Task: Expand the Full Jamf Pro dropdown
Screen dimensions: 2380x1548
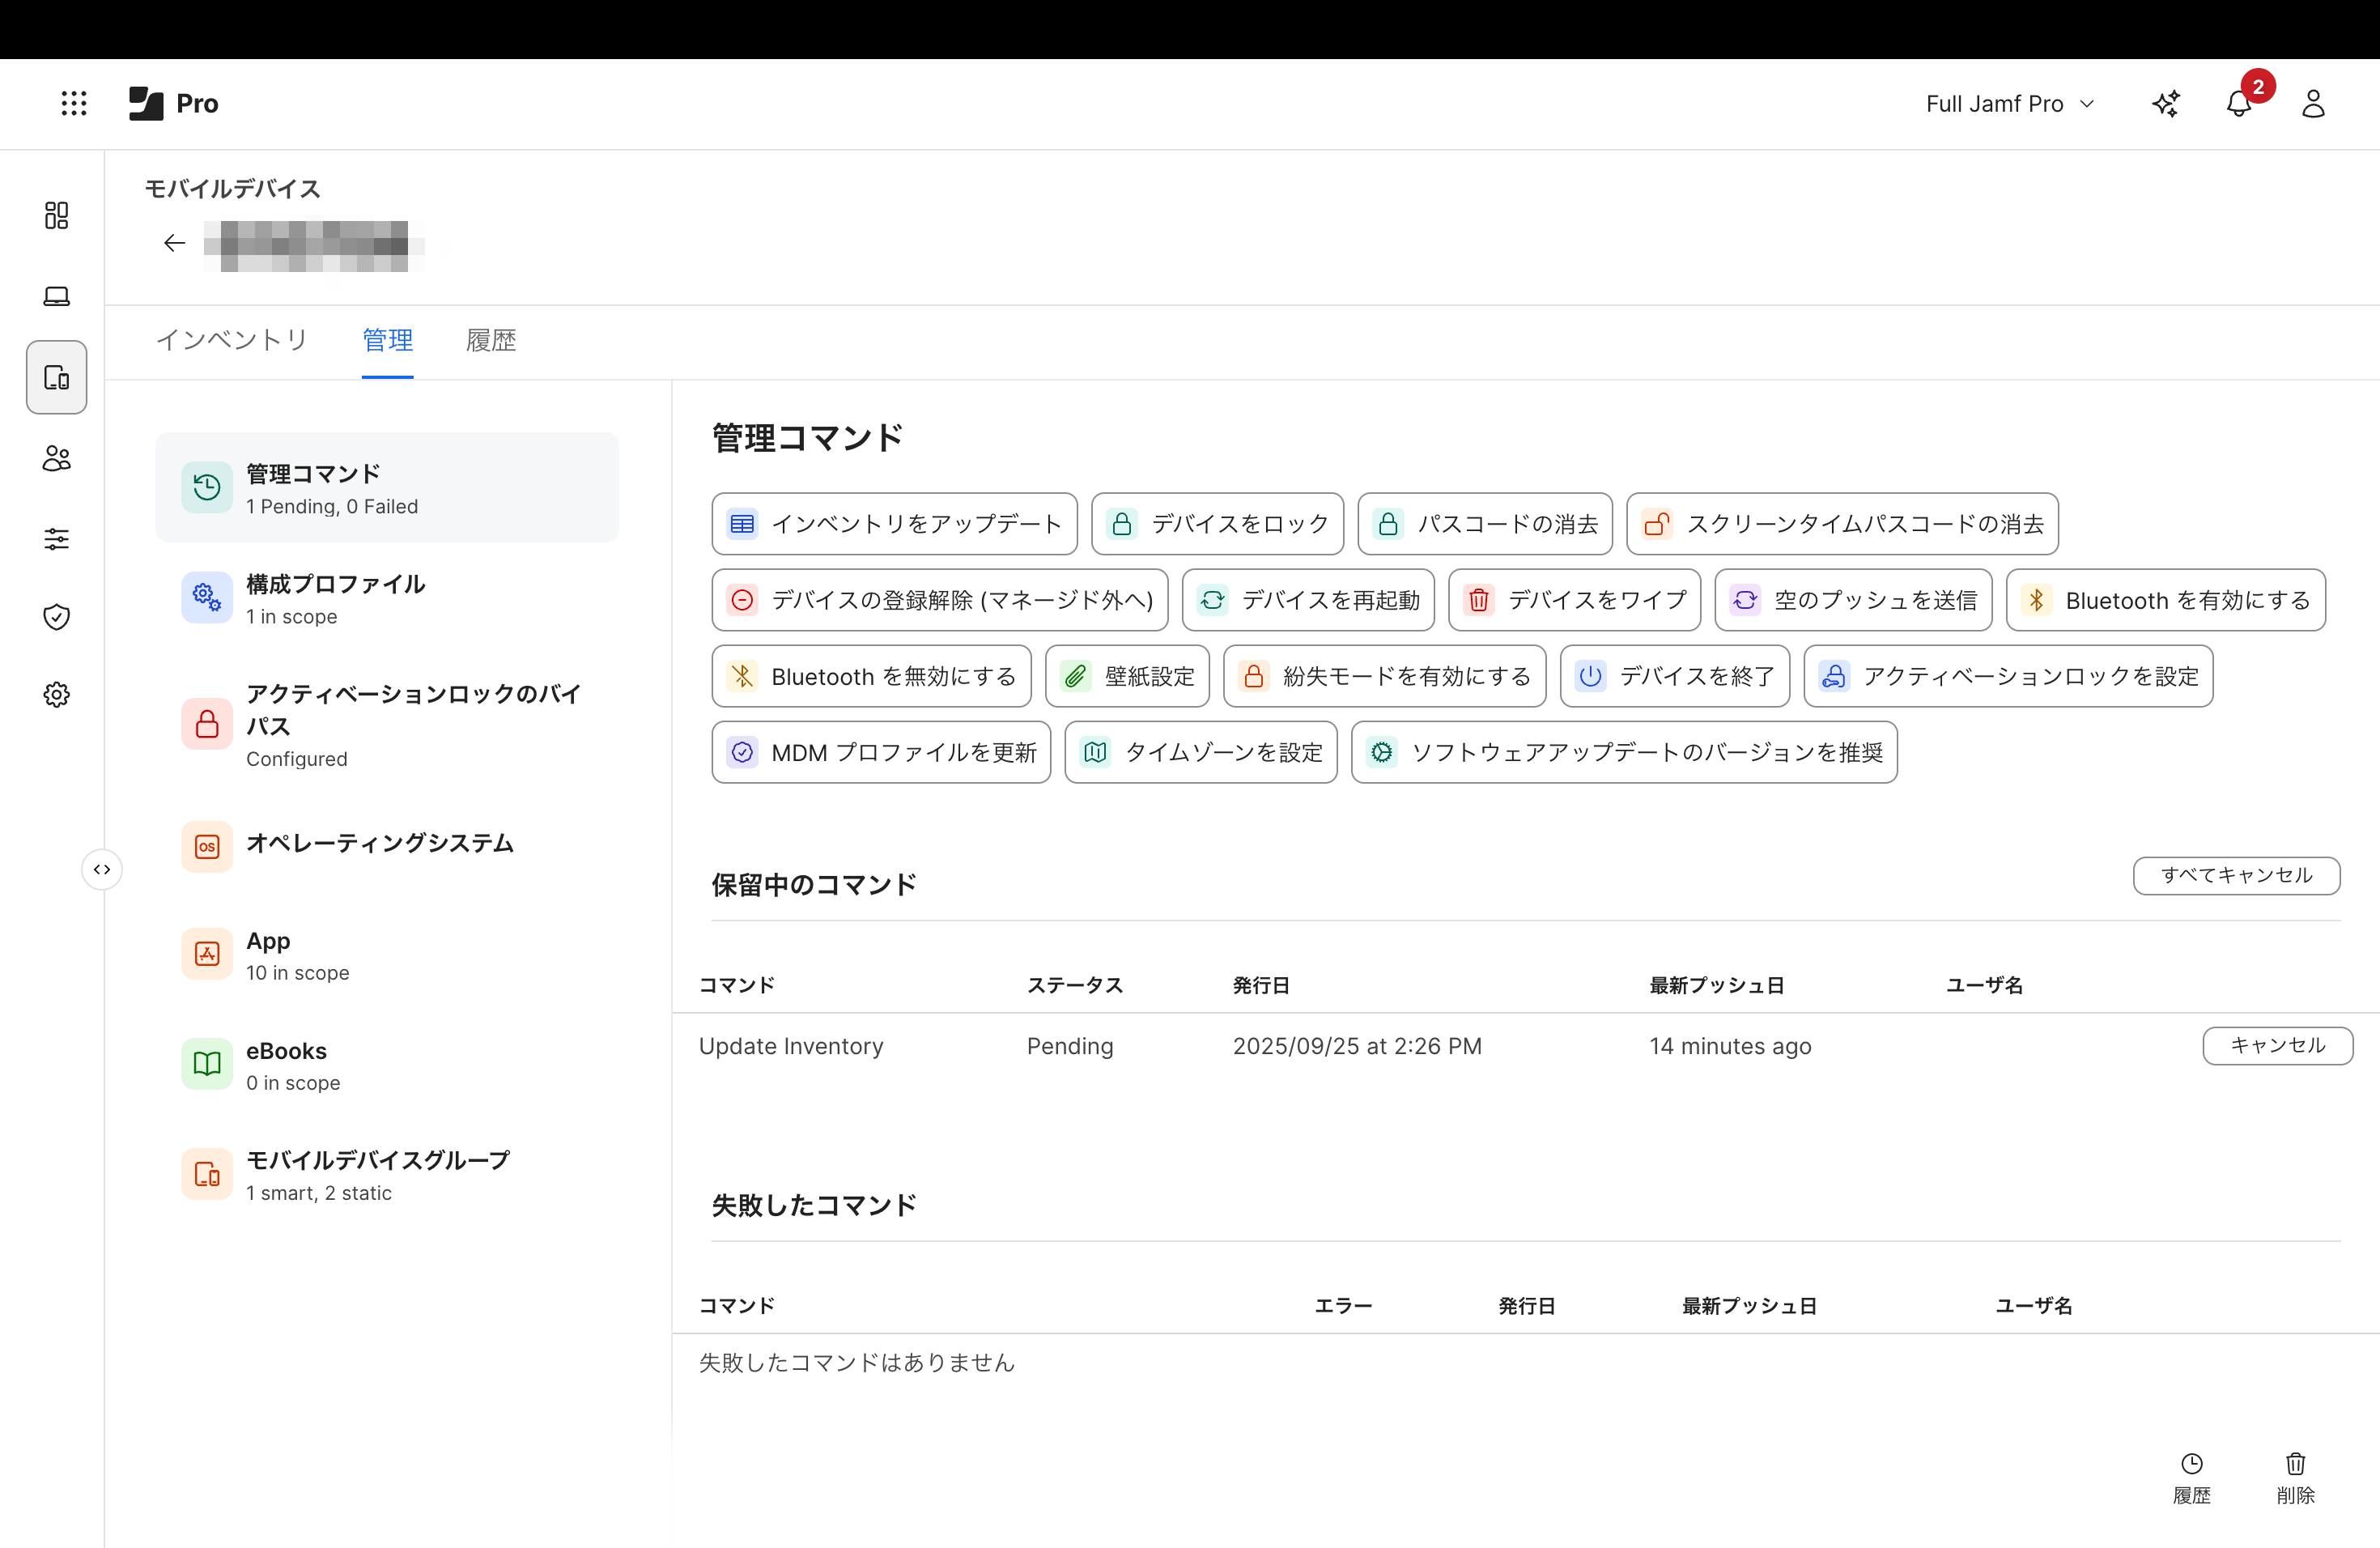Action: click(2009, 104)
